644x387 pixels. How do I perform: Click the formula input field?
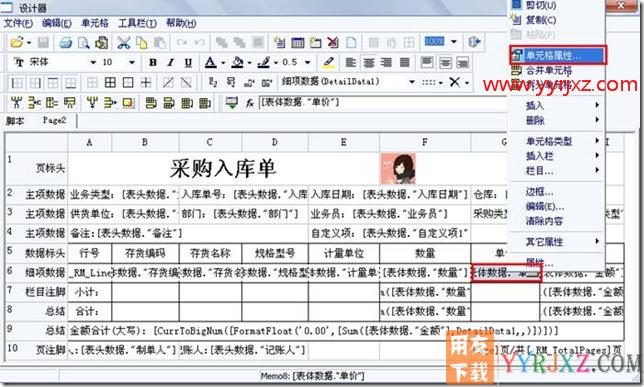pos(382,103)
